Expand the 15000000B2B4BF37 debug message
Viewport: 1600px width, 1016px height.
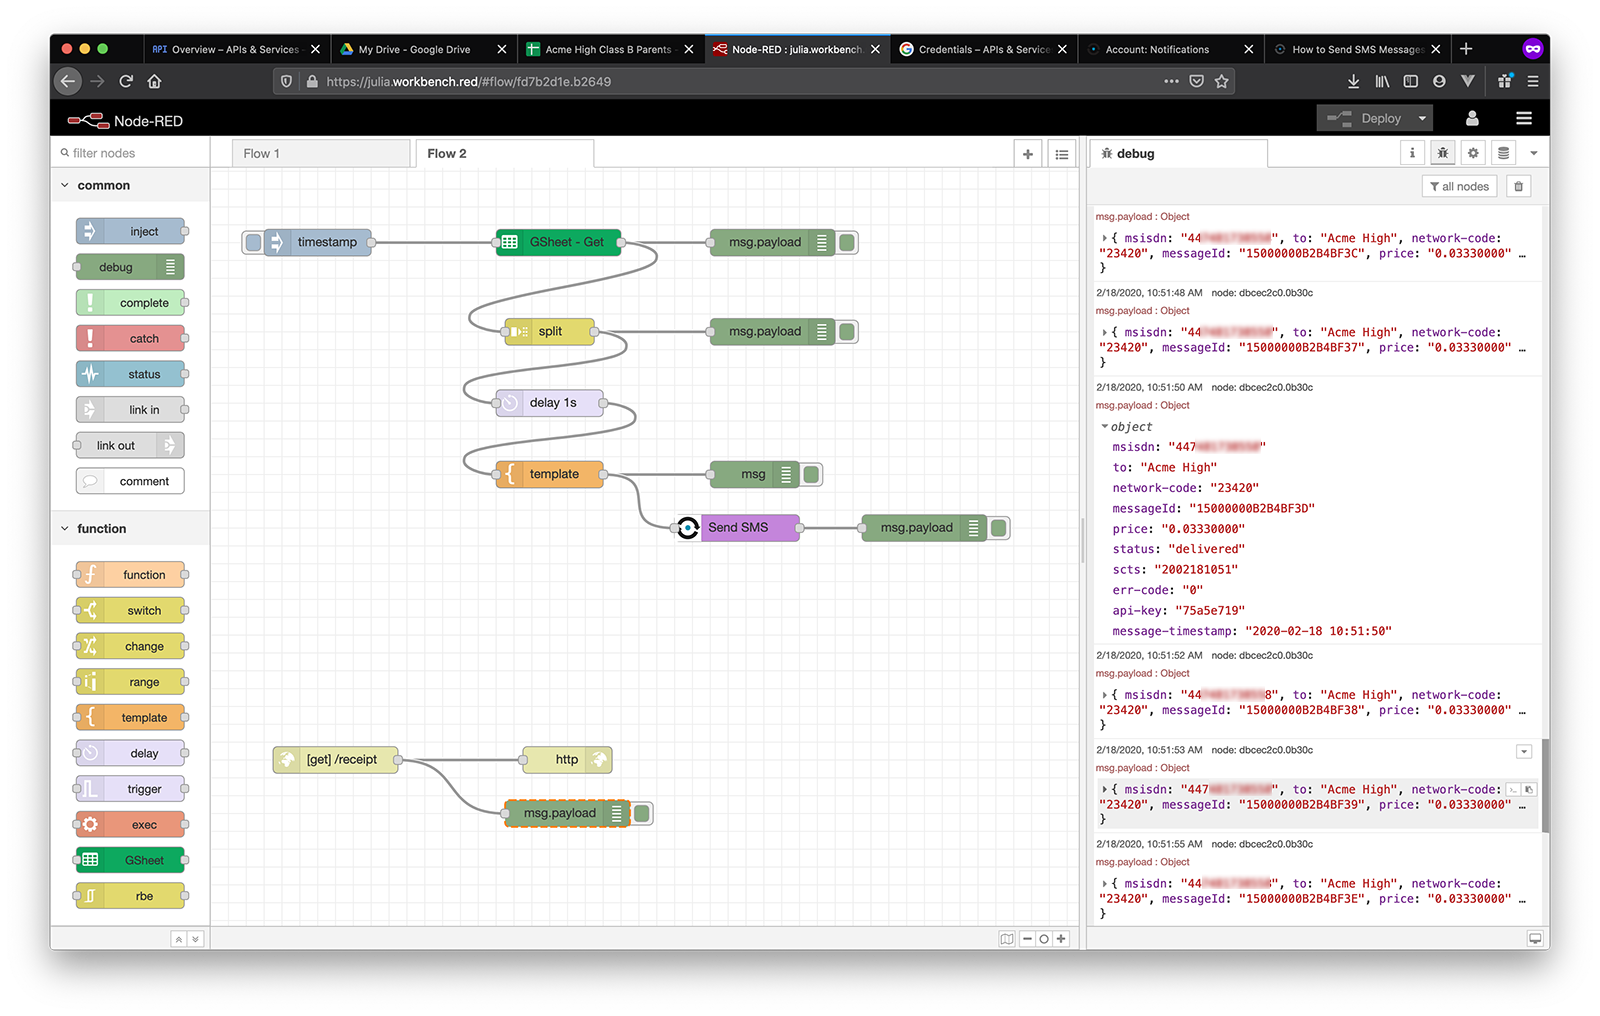pyautogui.click(x=1105, y=332)
